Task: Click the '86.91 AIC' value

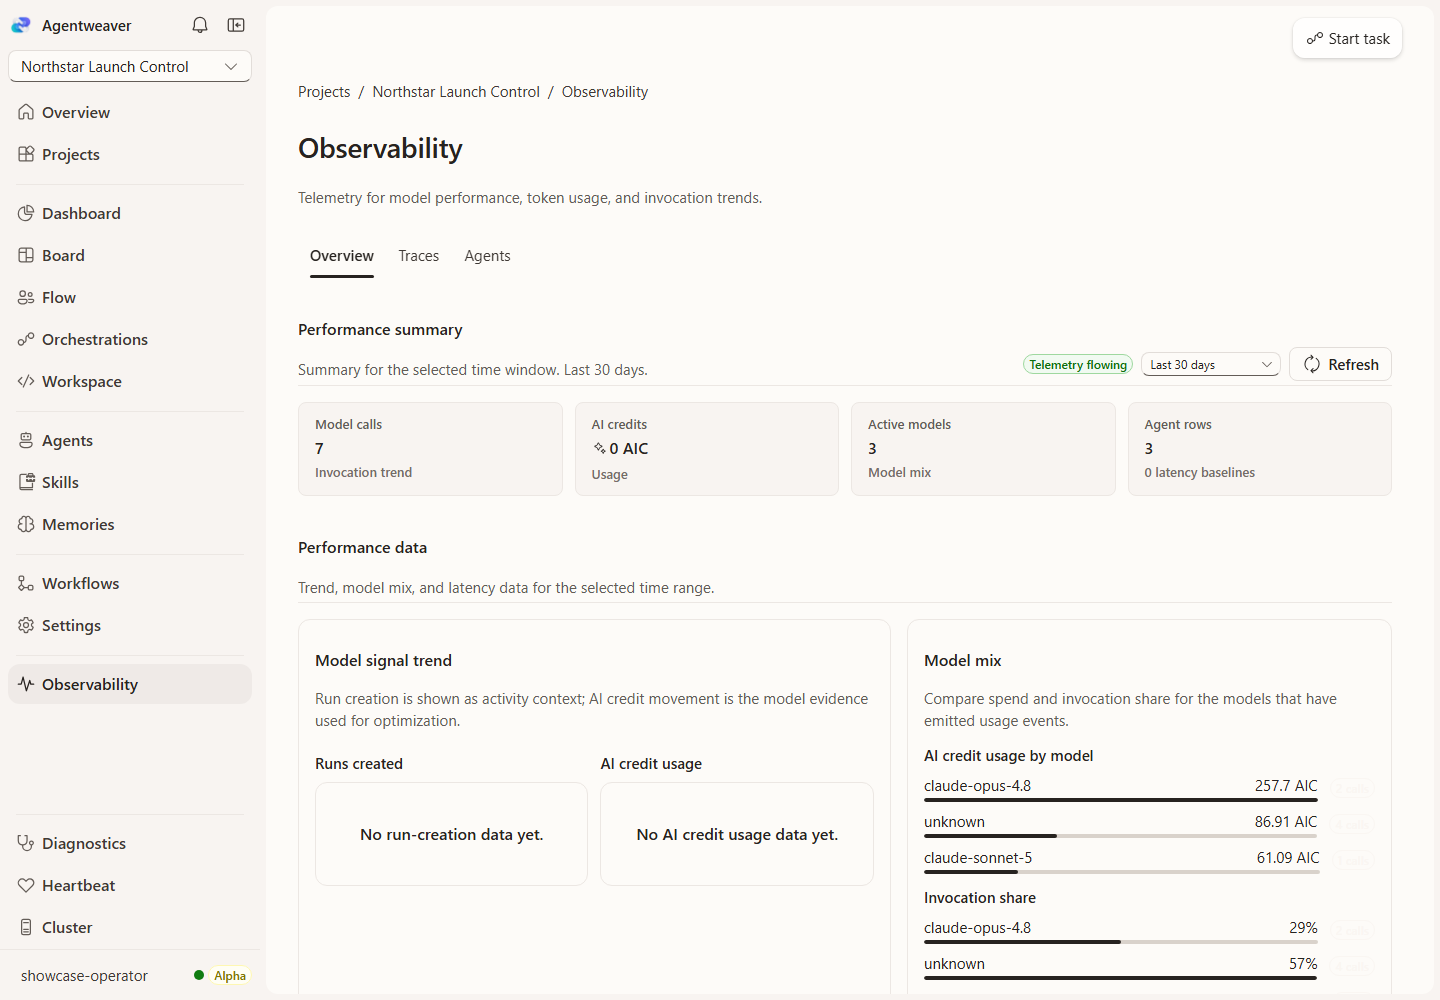Action: [1286, 822]
